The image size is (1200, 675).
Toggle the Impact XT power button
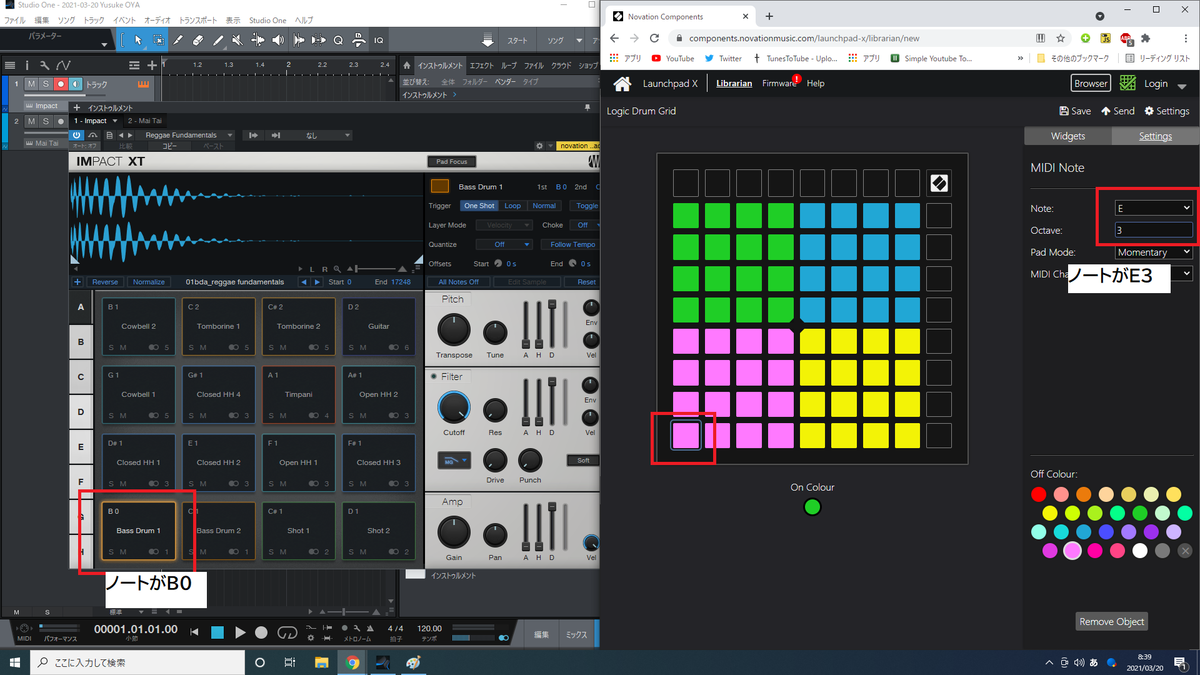click(x=77, y=135)
